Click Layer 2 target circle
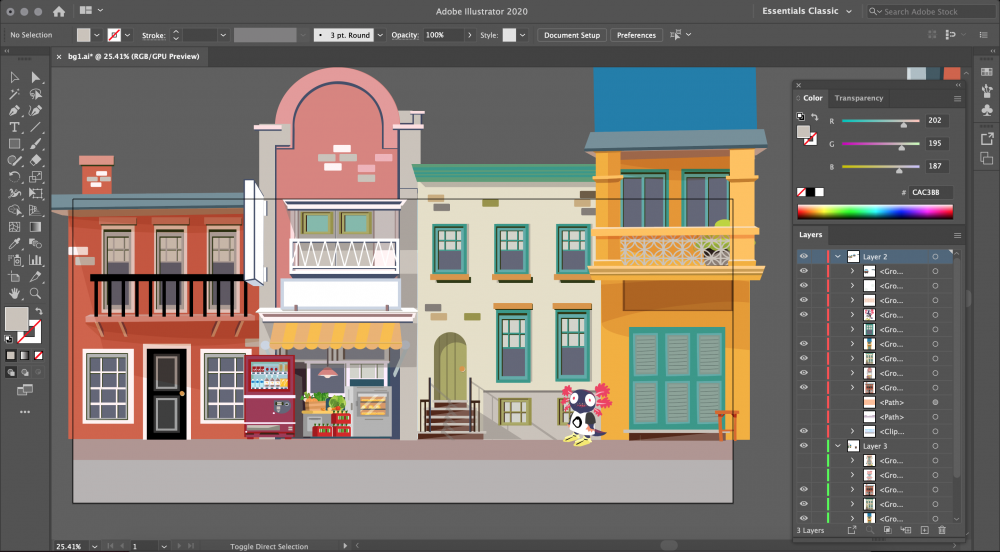The width and height of the screenshot is (1000, 552). pos(935,256)
